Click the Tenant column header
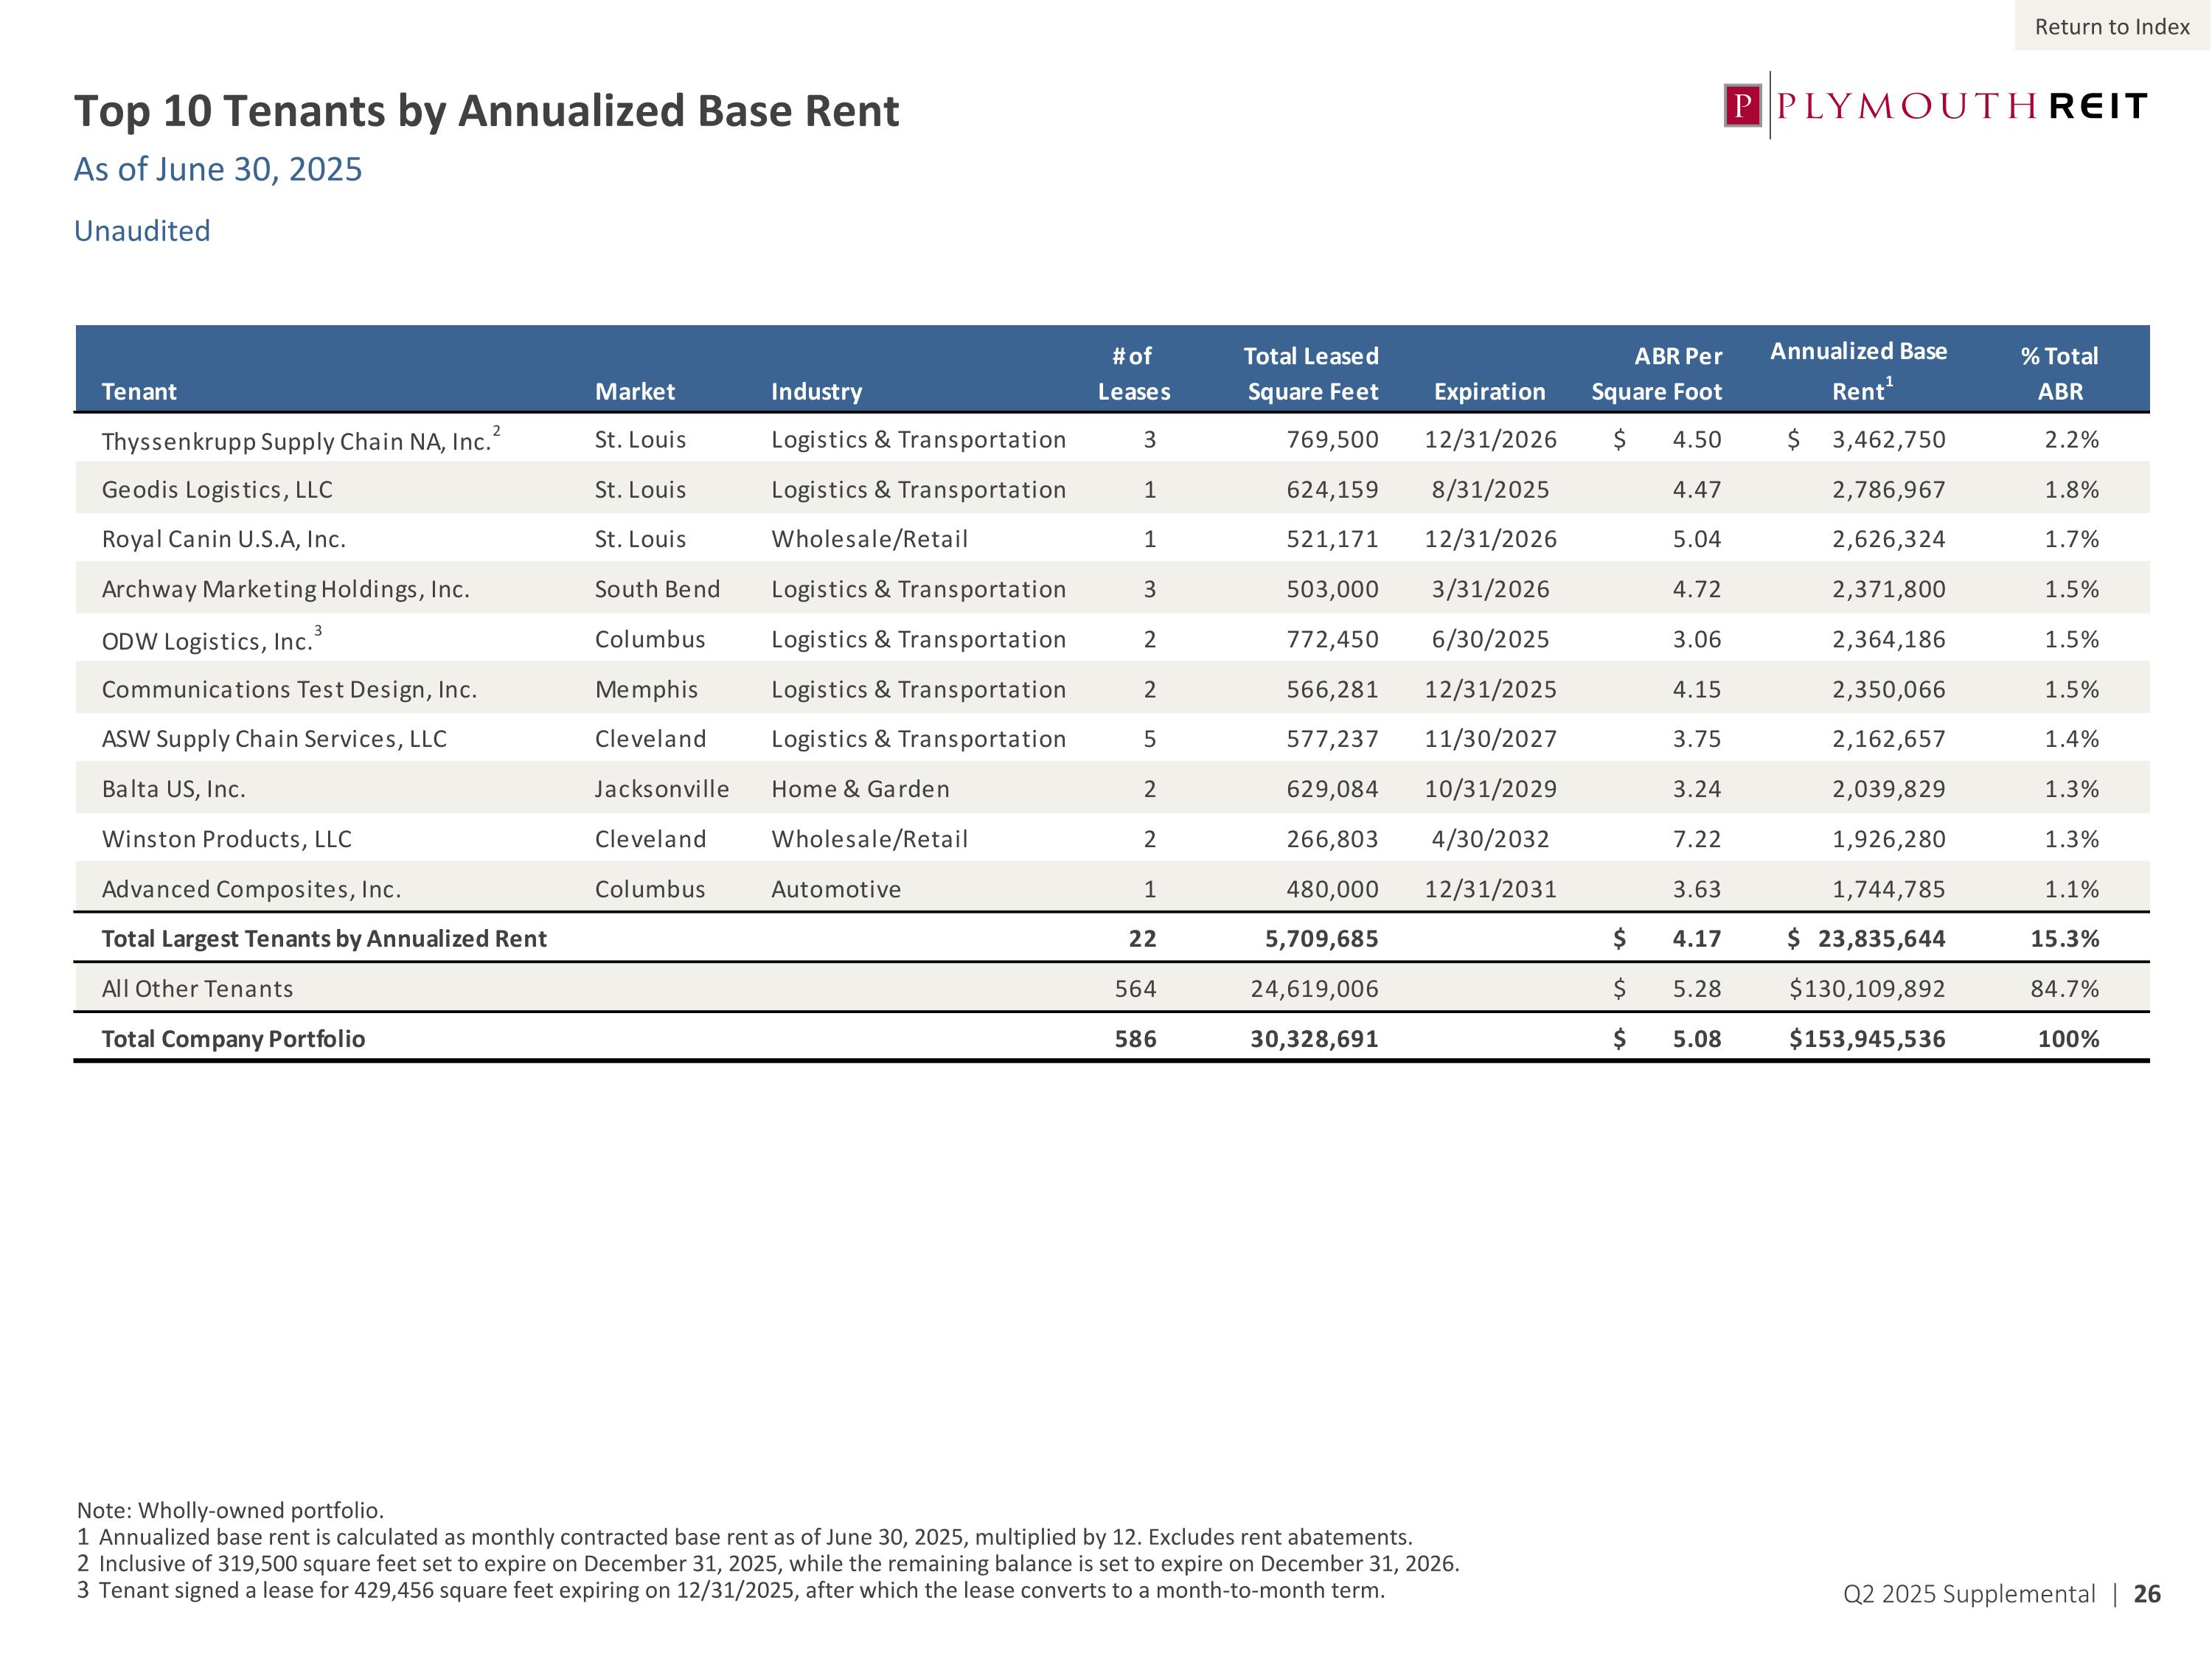The image size is (2212, 1659). pyautogui.click(x=139, y=391)
